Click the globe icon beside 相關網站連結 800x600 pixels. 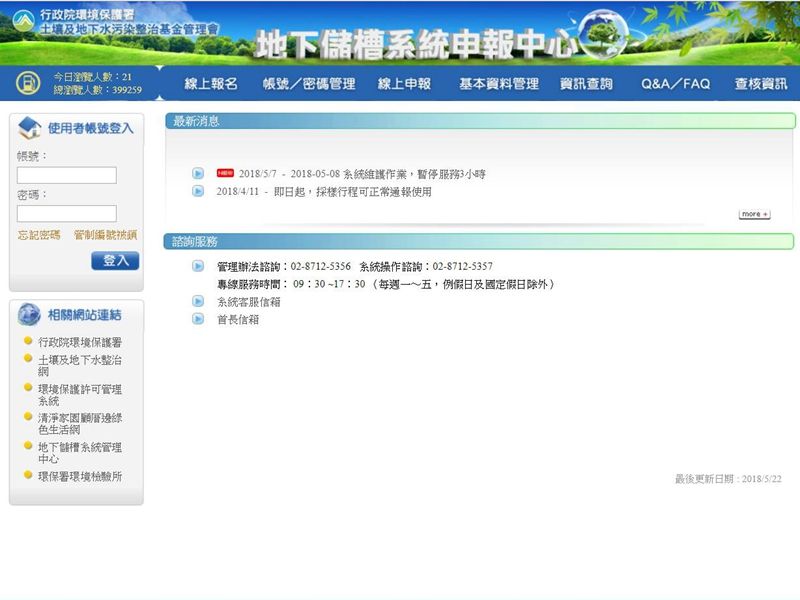click(30, 315)
